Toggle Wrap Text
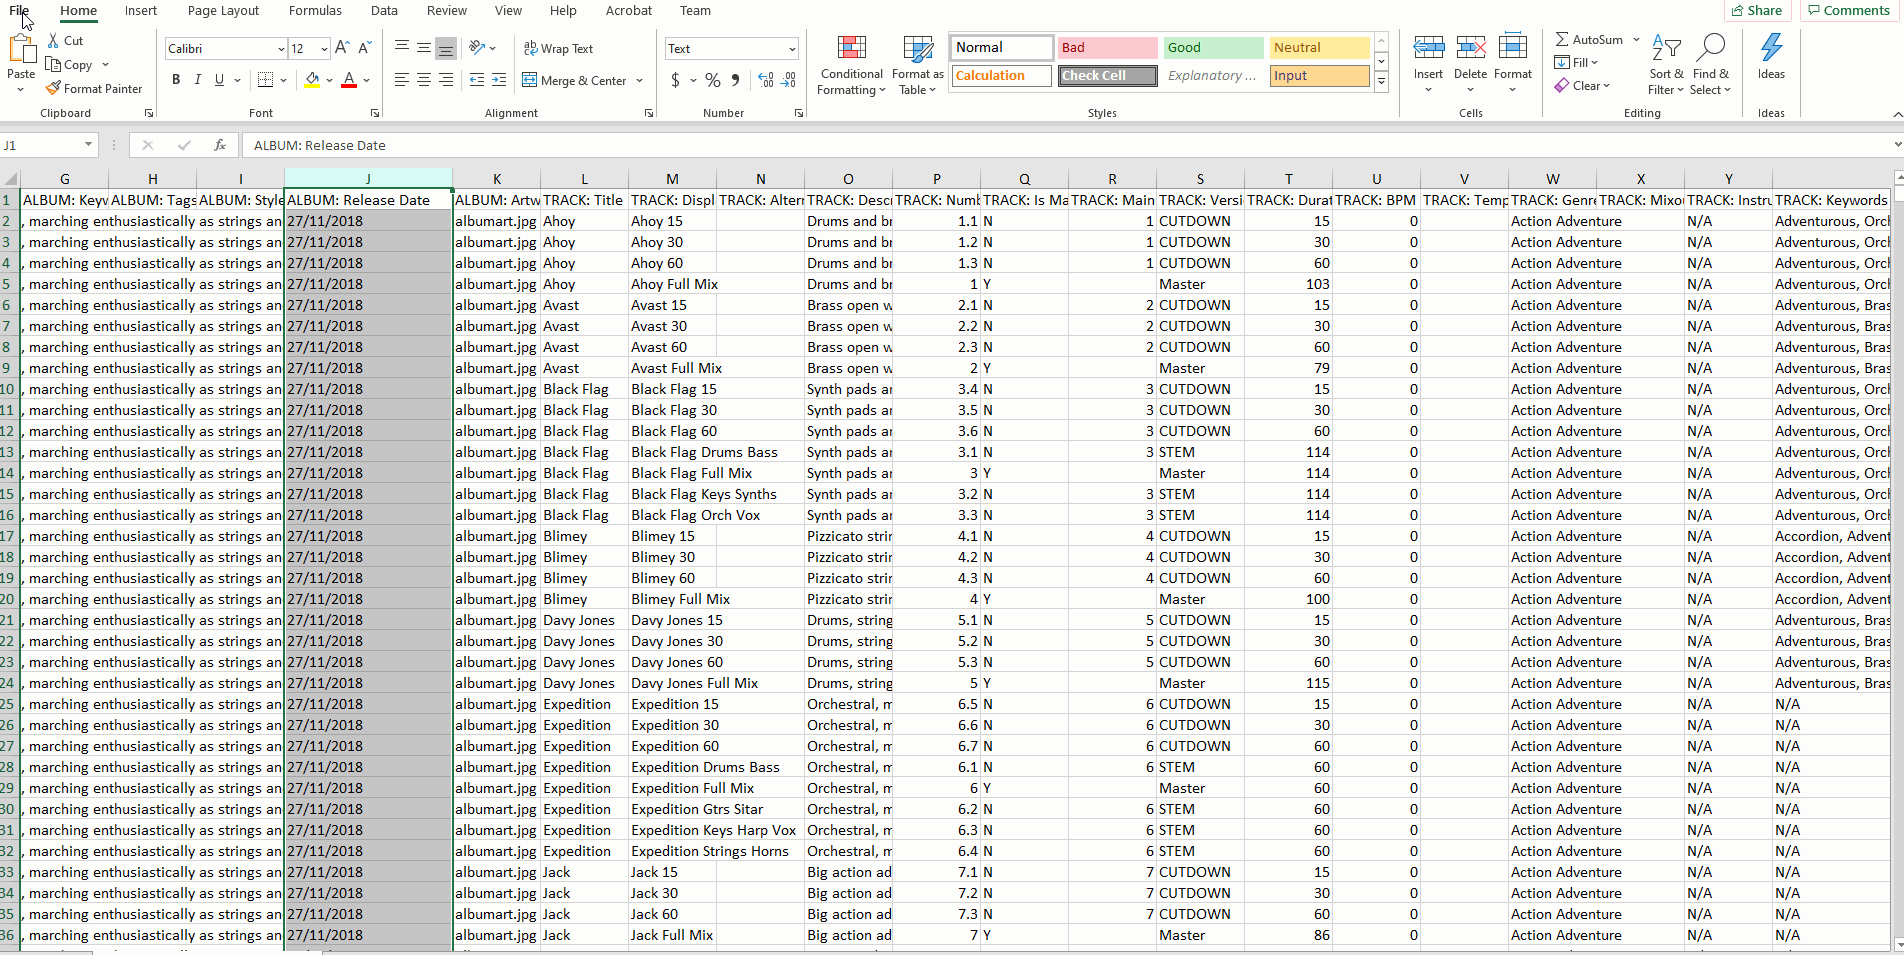The width and height of the screenshot is (1904, 955). pyautogui.click(x=558, y=48)
